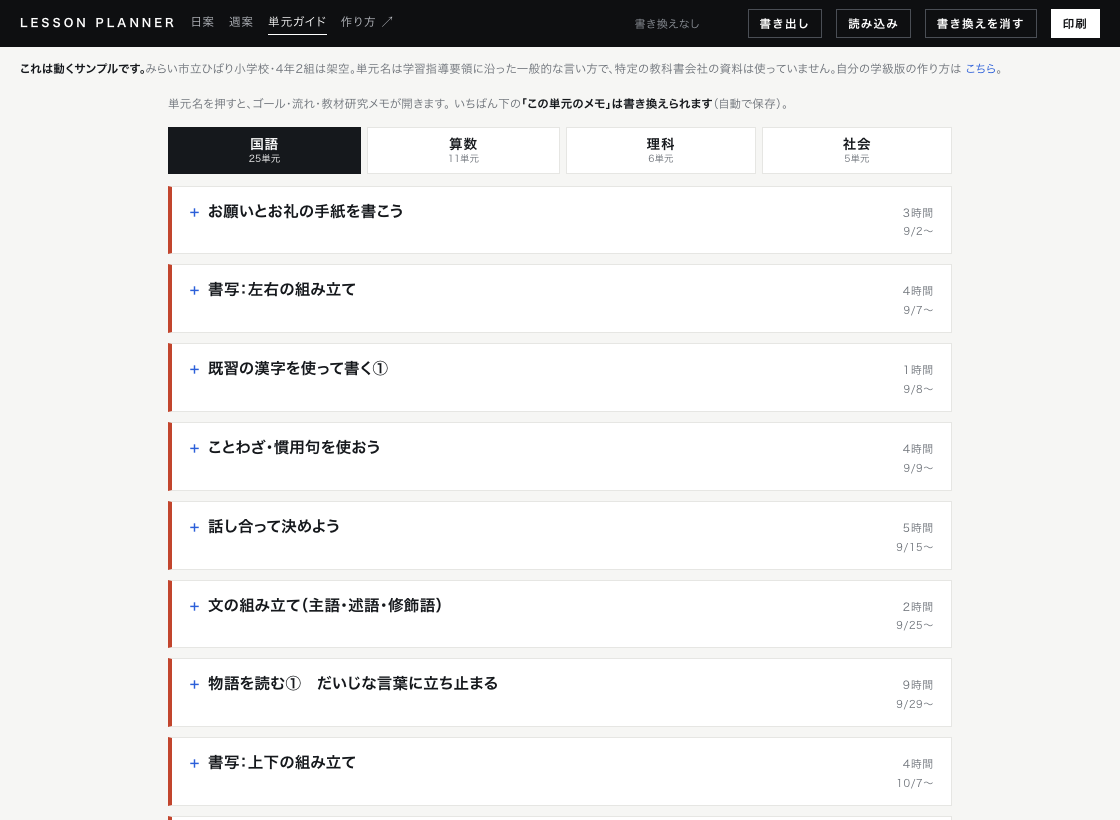This screenshot has height=820, width=1120.
Task: Click unit title 書写:左右の組み立て
Action: tap(281, 289)
